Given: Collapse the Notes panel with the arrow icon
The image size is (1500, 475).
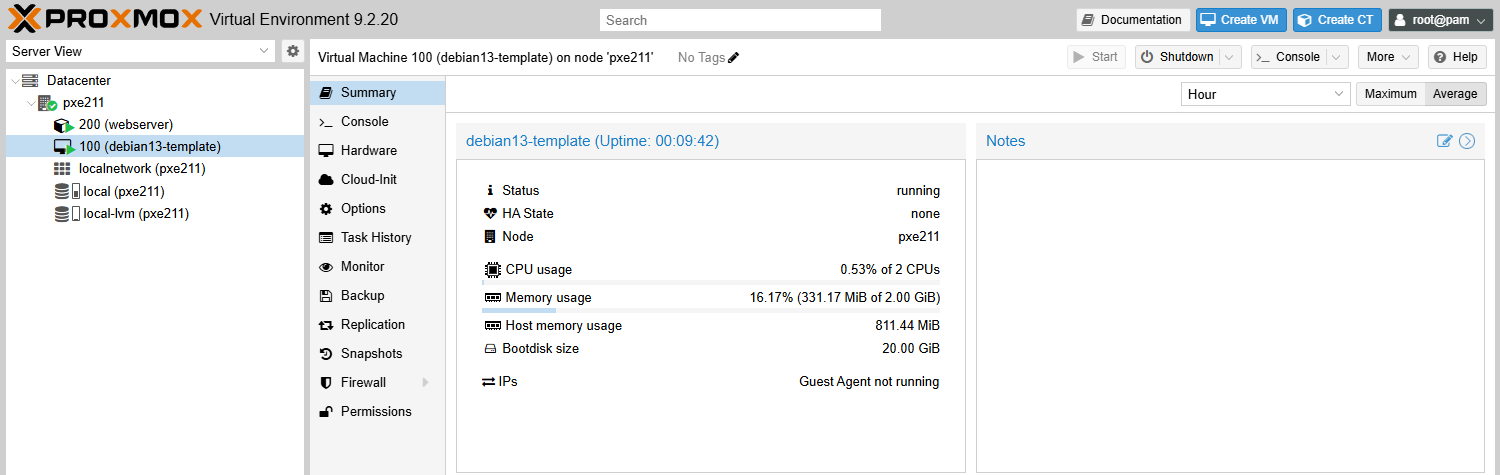Looking at the screenshot, I should tap(1467, 141).
